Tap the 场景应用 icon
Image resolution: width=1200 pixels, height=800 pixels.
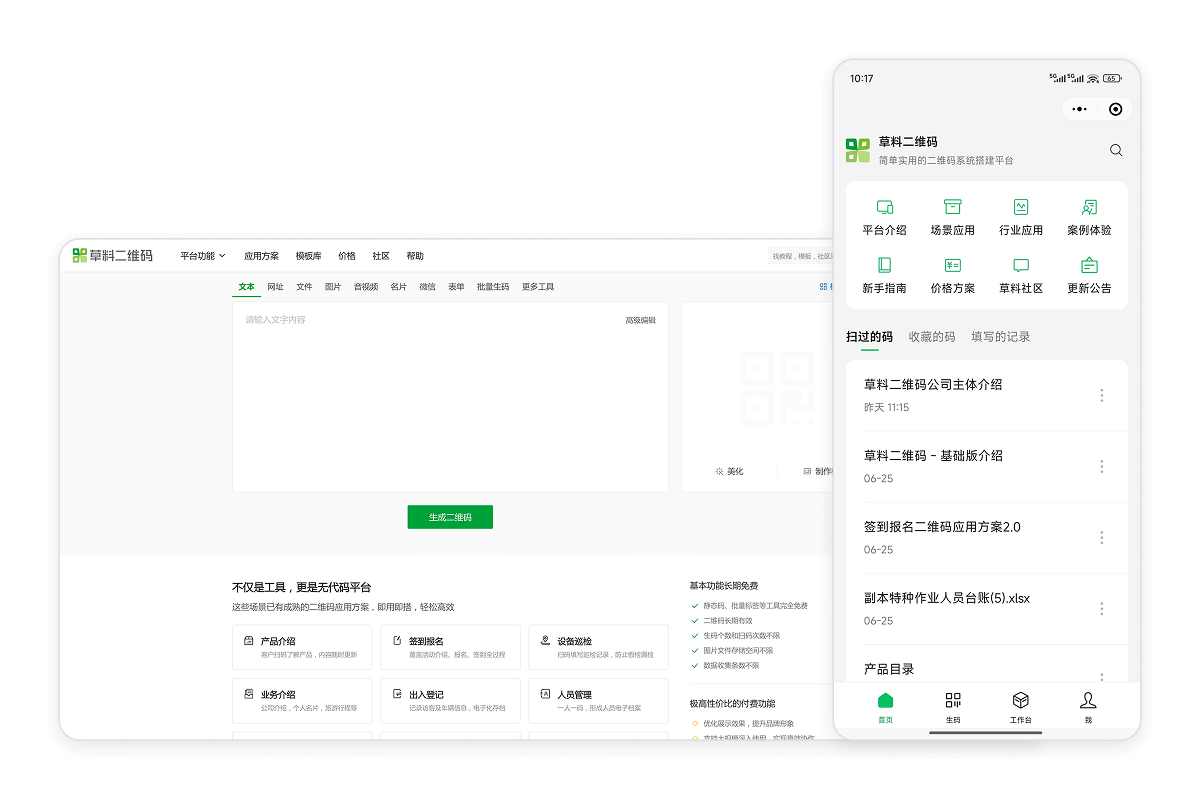pos(952,208)
